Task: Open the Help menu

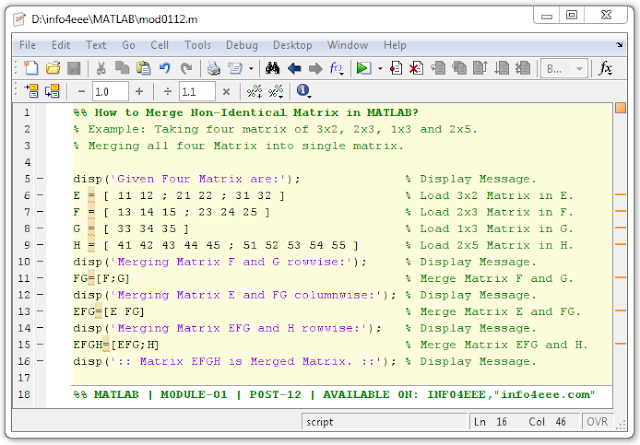Action: (395, 45)
